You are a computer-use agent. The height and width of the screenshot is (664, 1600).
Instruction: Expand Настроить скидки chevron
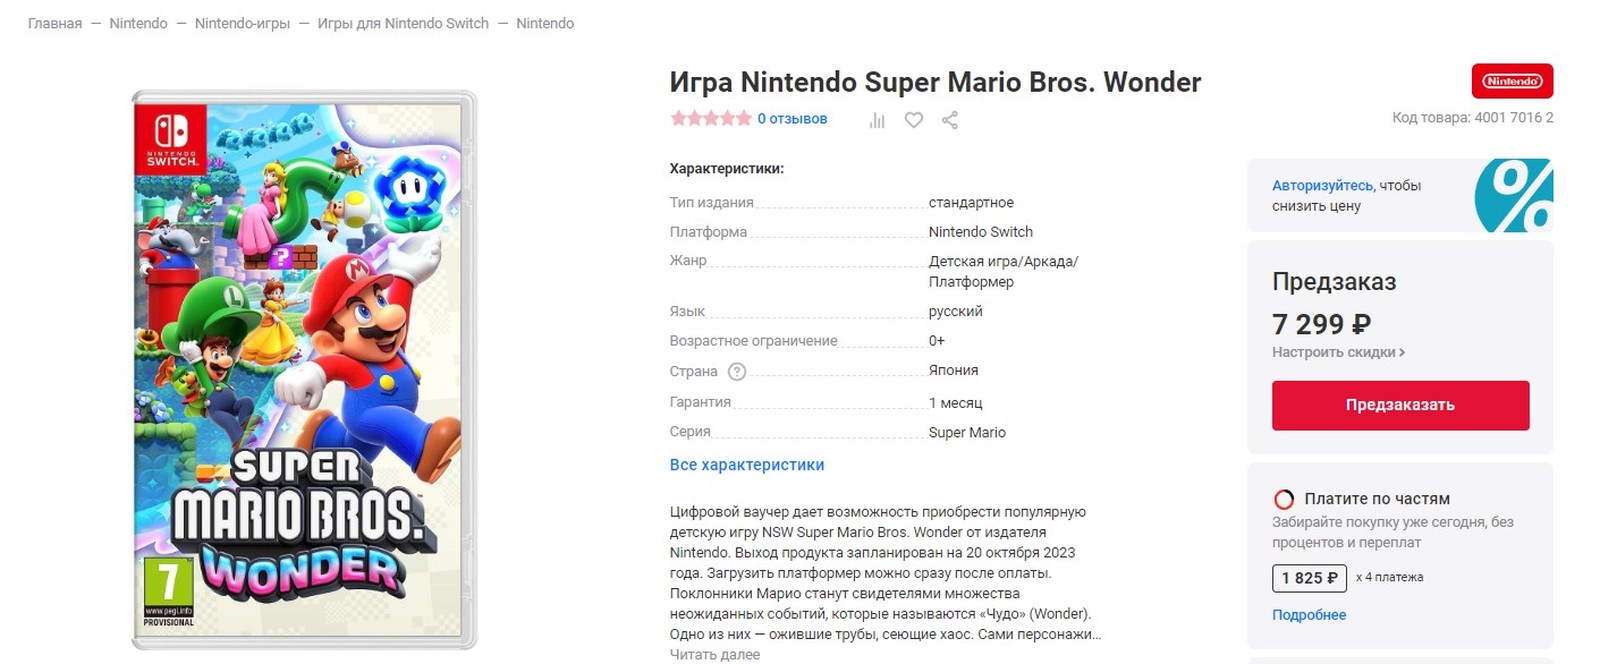tap(1401, 353)
